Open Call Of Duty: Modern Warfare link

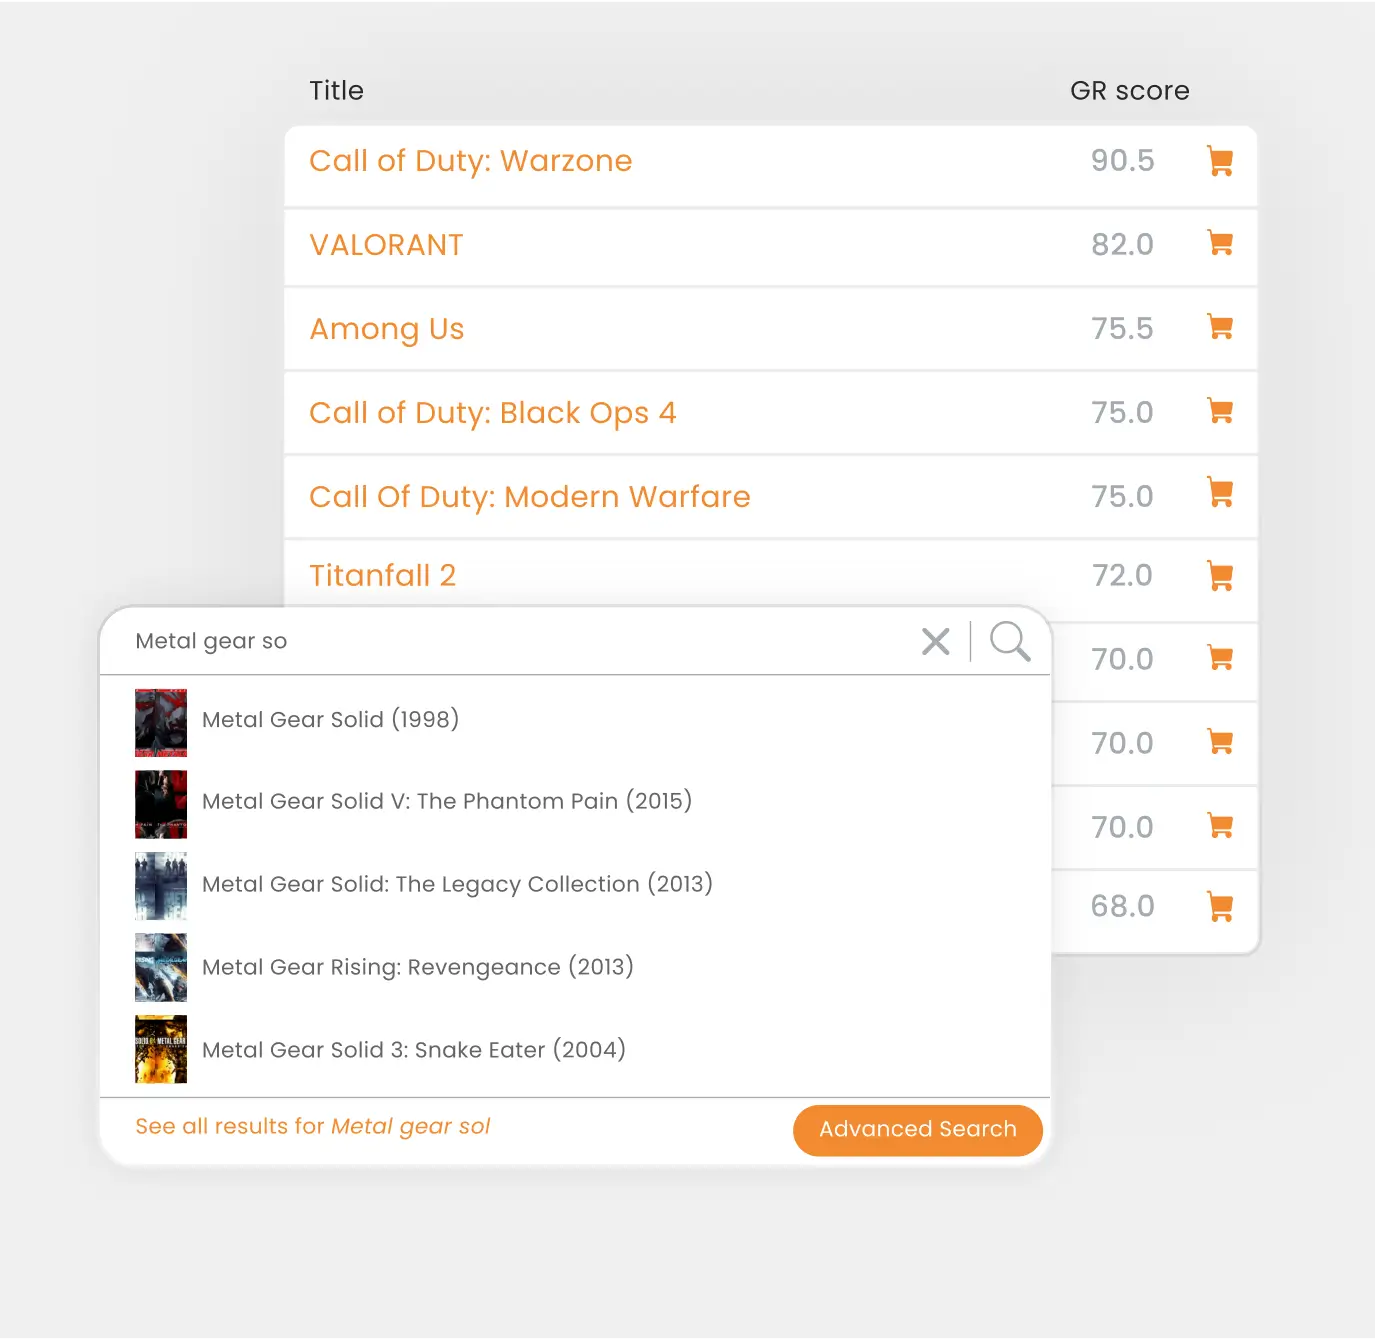point(530,497)
